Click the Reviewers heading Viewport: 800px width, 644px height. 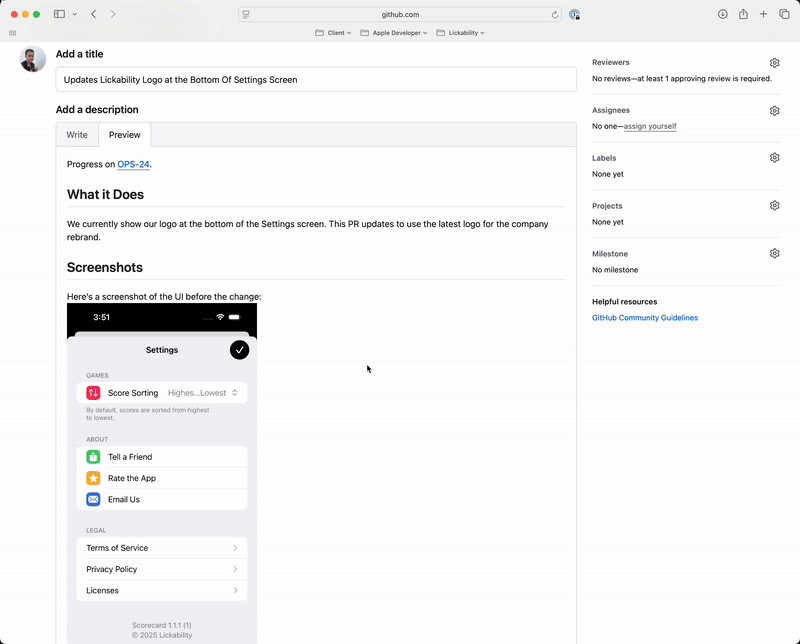611,62
